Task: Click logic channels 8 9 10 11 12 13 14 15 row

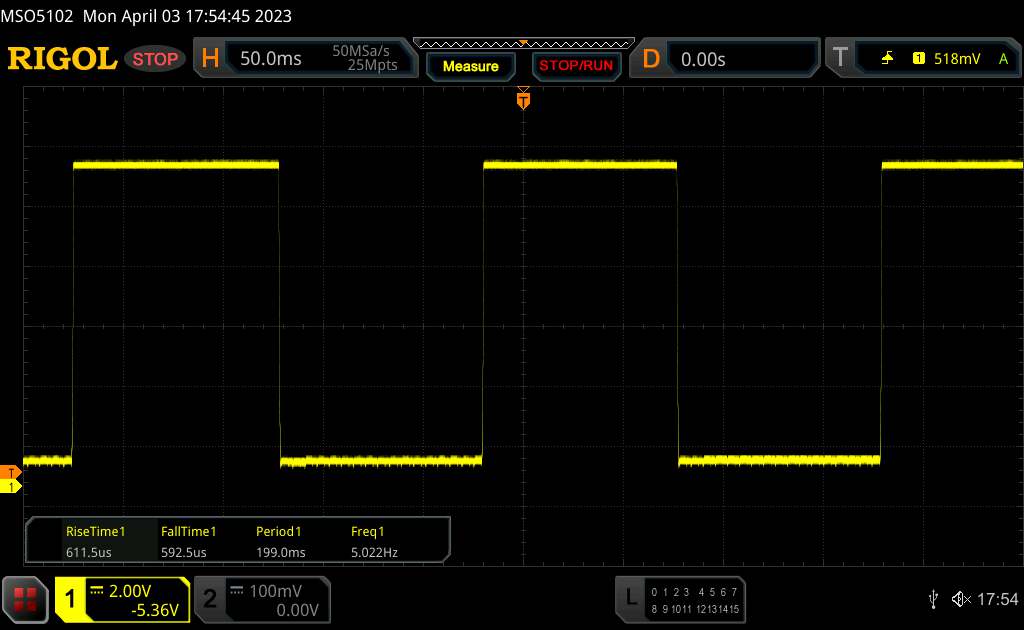Action: [x=695, y=609]
